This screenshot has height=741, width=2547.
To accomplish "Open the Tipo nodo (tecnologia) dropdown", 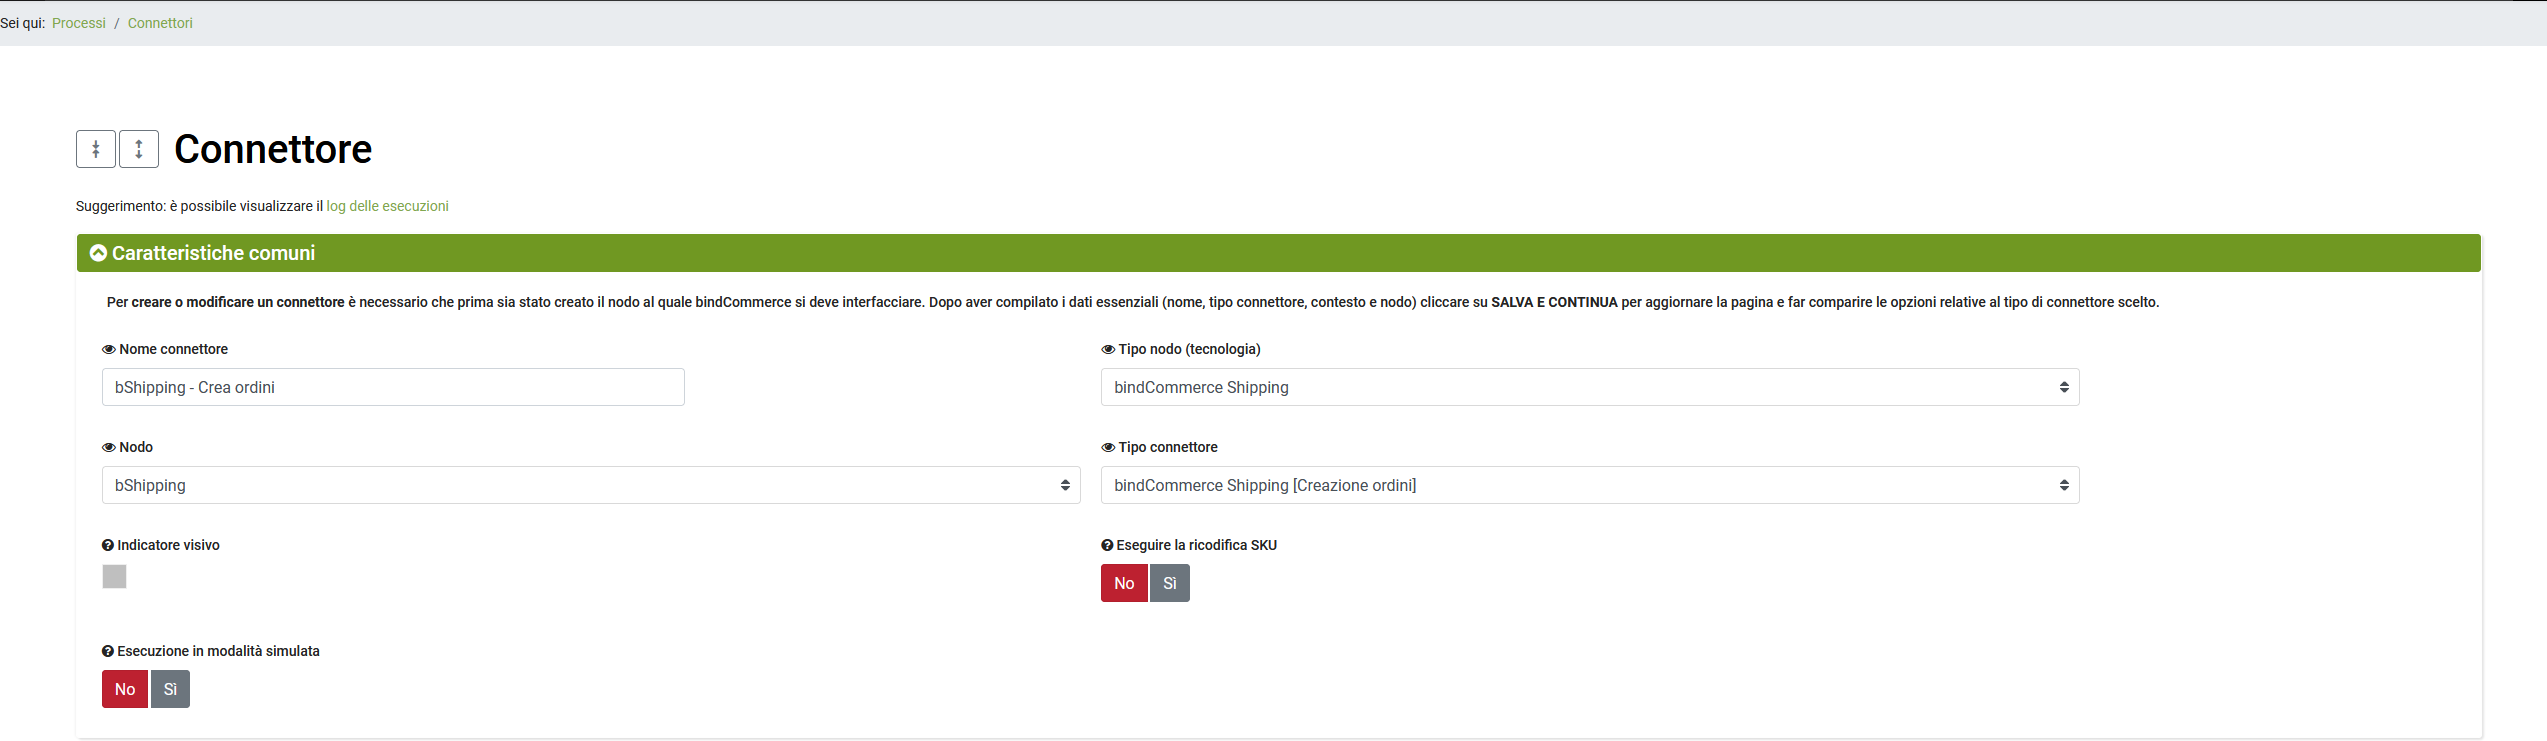I will [x=1589, y=387].
